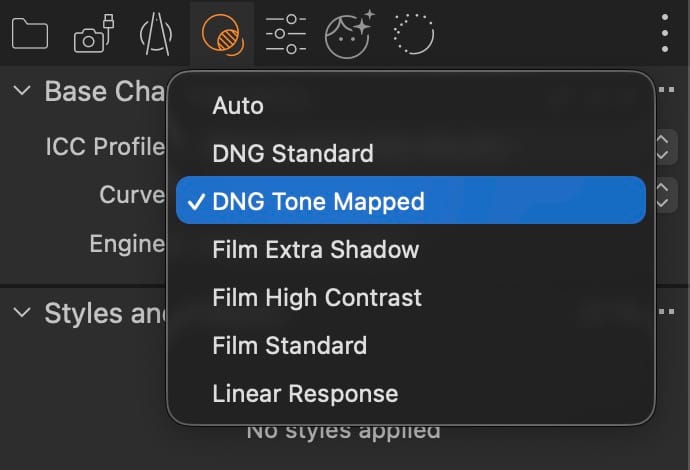690x470 pixels.
Task: Choose Auto from the curve menu
Action: (238, 106)
